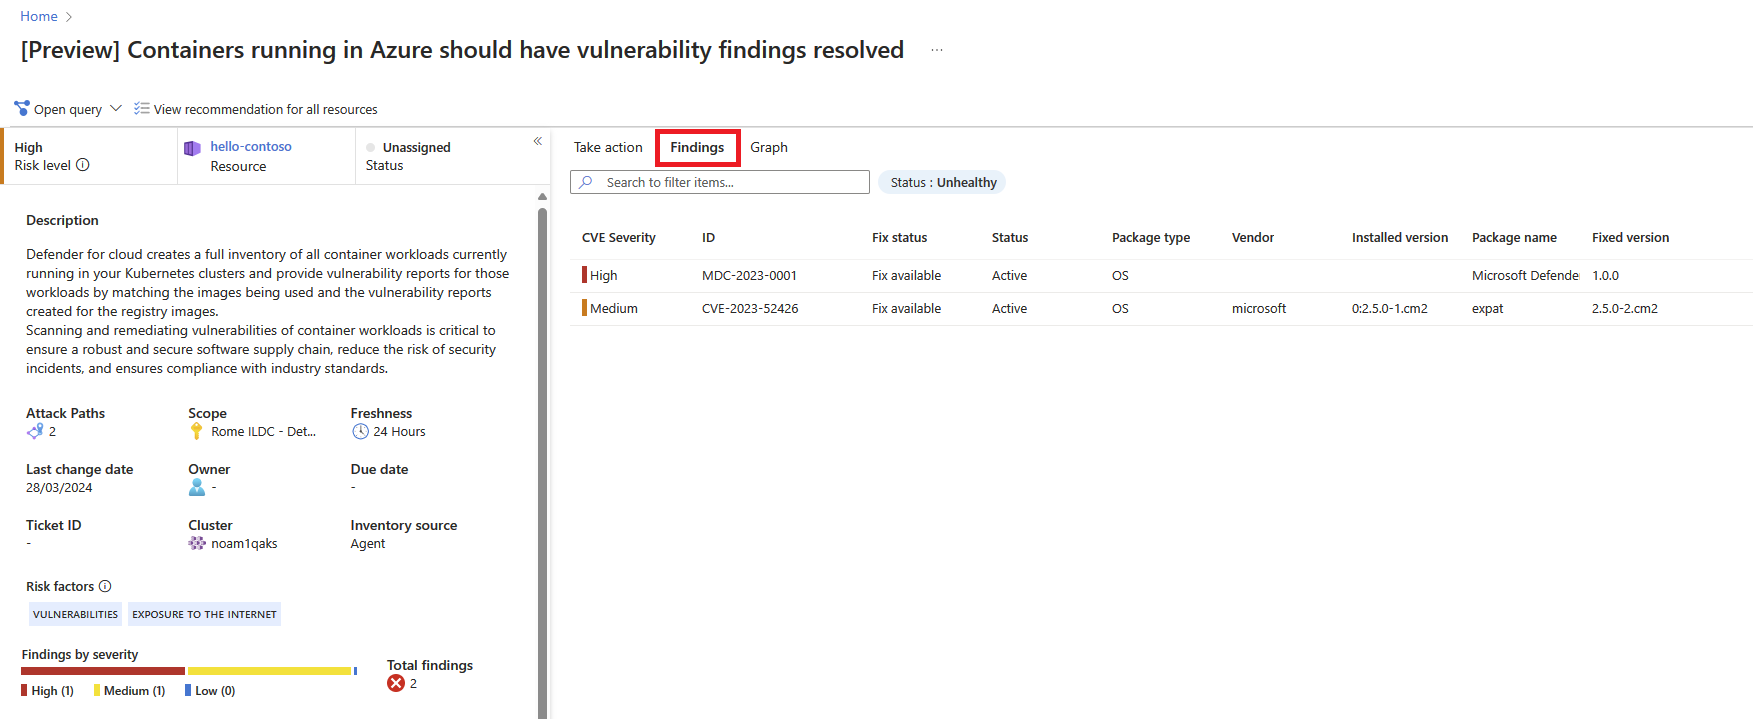
Task: Click the expat package name cell
Action: 1487,308
